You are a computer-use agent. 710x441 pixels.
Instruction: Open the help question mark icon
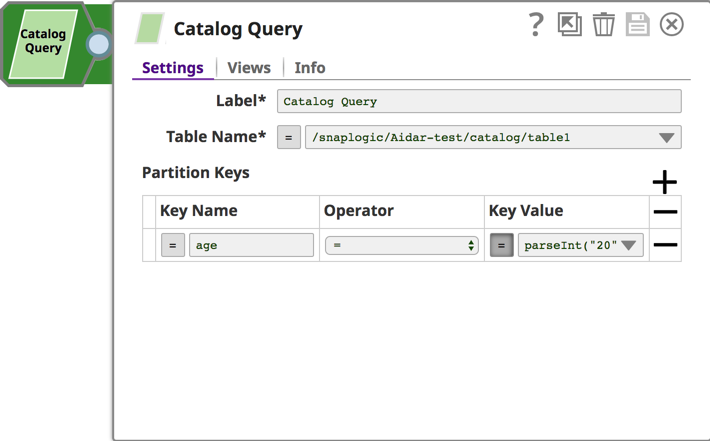pos(536,25)
